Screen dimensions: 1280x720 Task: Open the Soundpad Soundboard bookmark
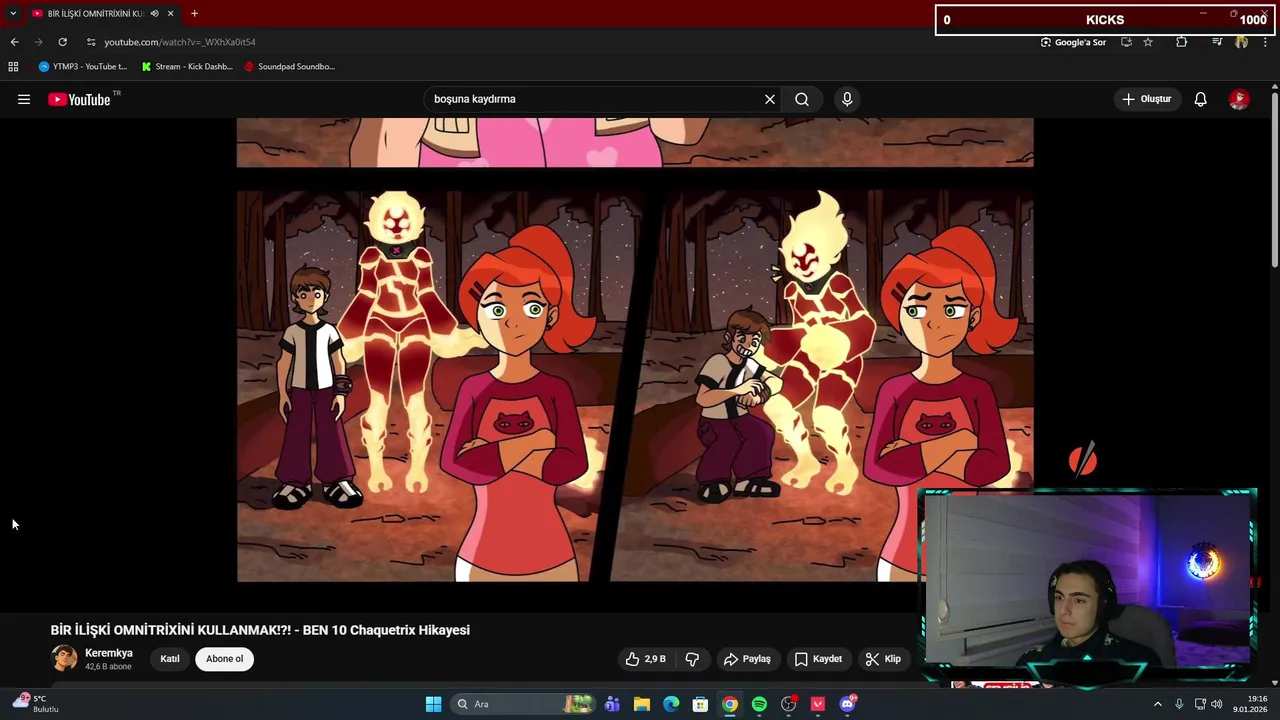click(x=290, y=67)
